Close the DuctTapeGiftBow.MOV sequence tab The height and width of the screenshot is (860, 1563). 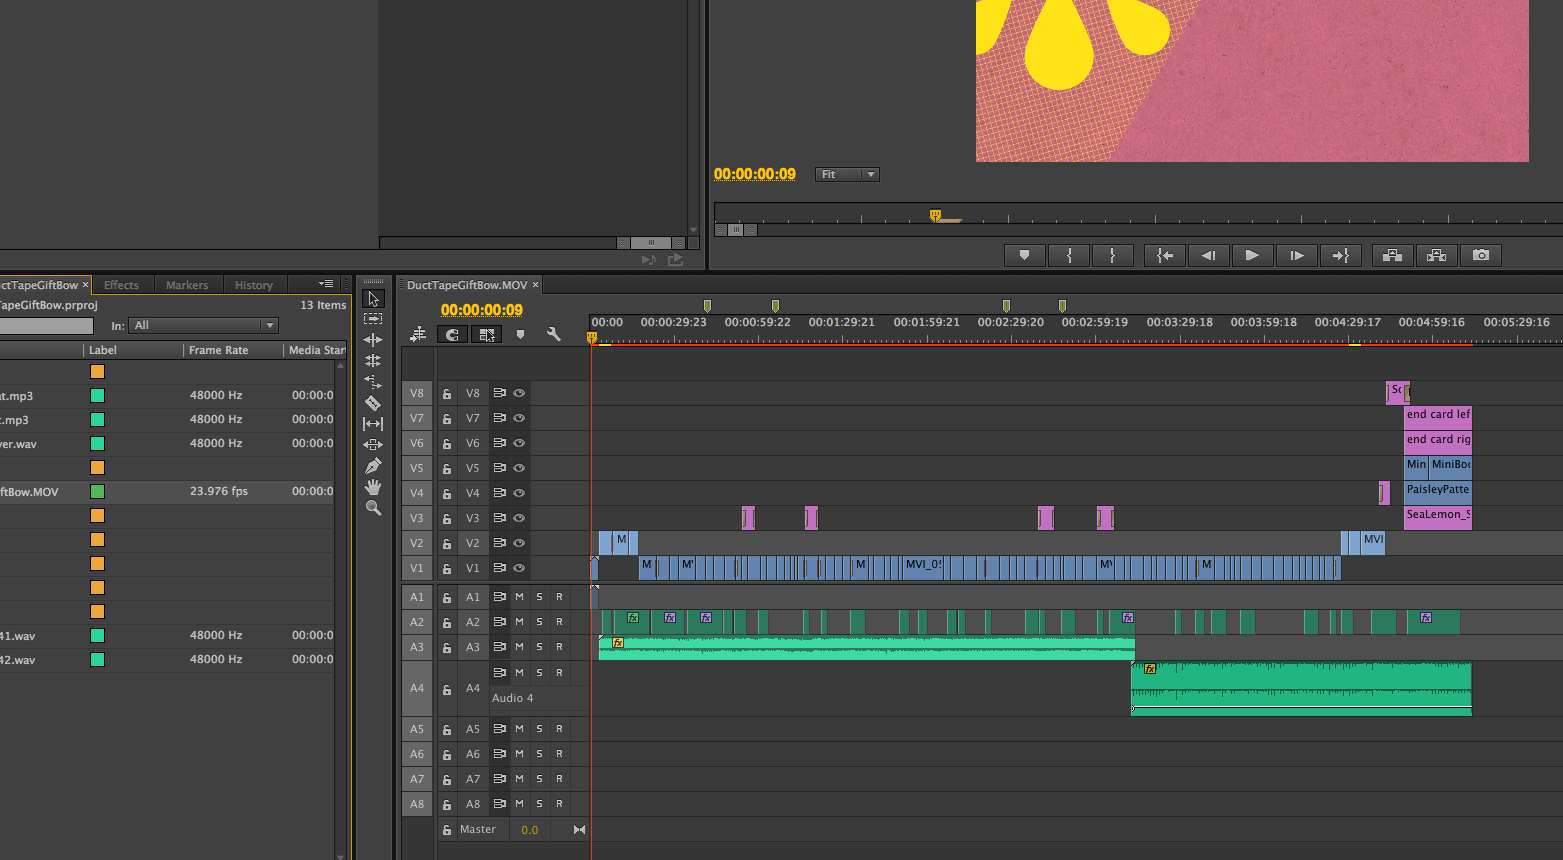[535, 285]
